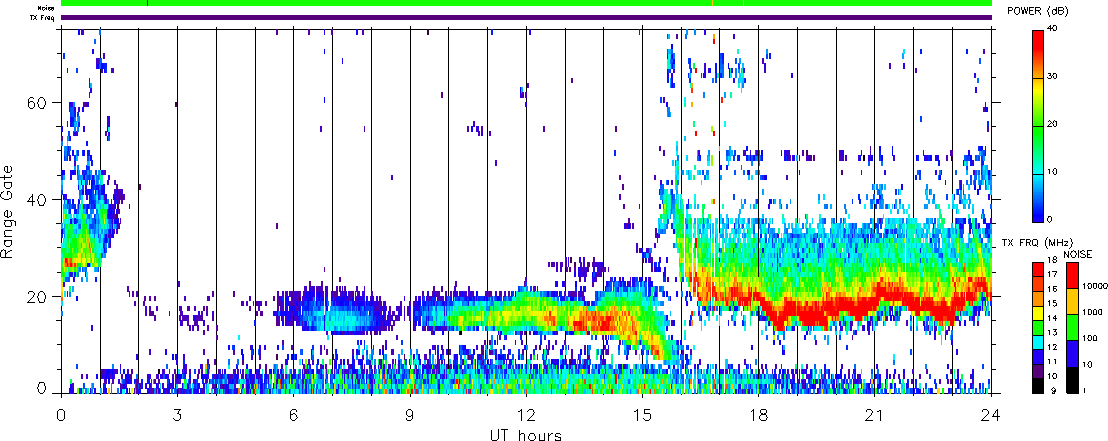Click the black bottom segment of the TX FRQ color bar

click(1037, 387)
